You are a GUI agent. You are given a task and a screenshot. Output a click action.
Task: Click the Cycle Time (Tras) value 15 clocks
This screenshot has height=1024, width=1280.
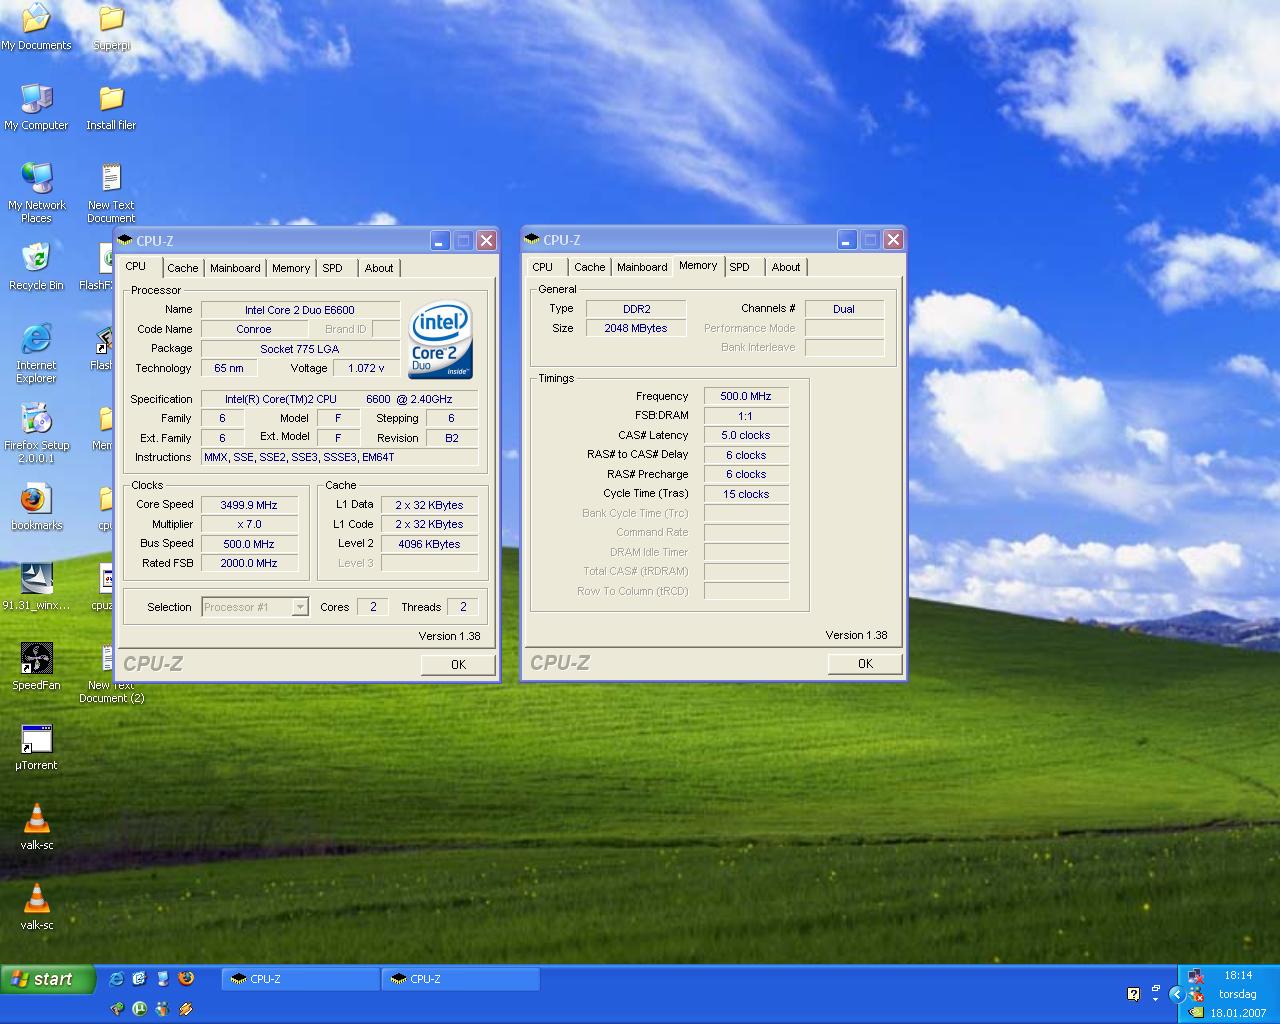746,494
